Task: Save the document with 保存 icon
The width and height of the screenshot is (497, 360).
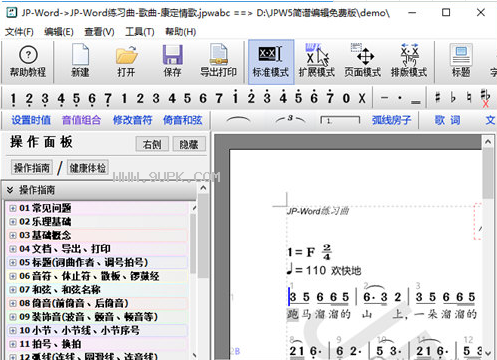Action: click(172, 61)
